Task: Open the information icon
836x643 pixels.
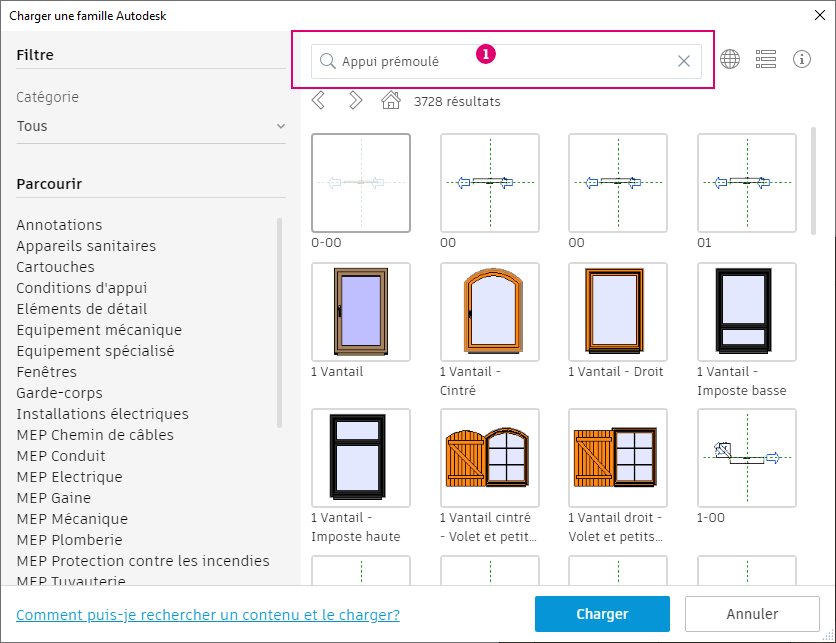Action: pyautogui.click(x=802, y=60)
